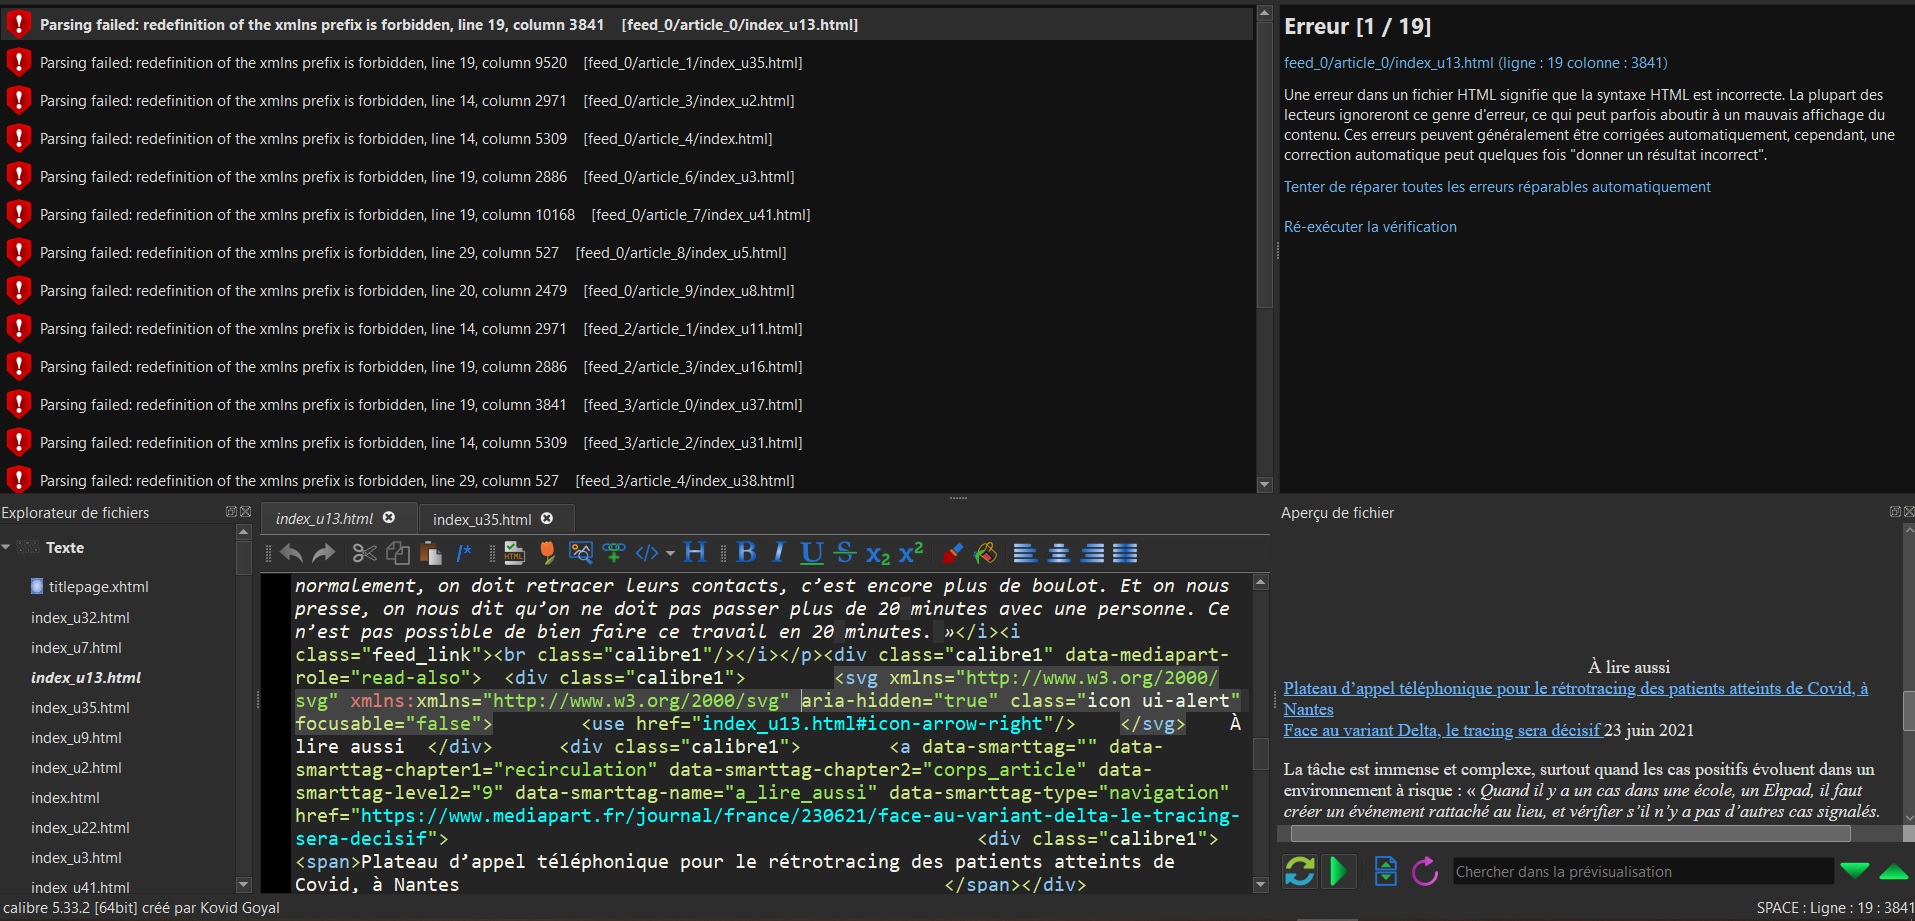
Task: Click the Bold formatting icon
Action: pos(746,553)
